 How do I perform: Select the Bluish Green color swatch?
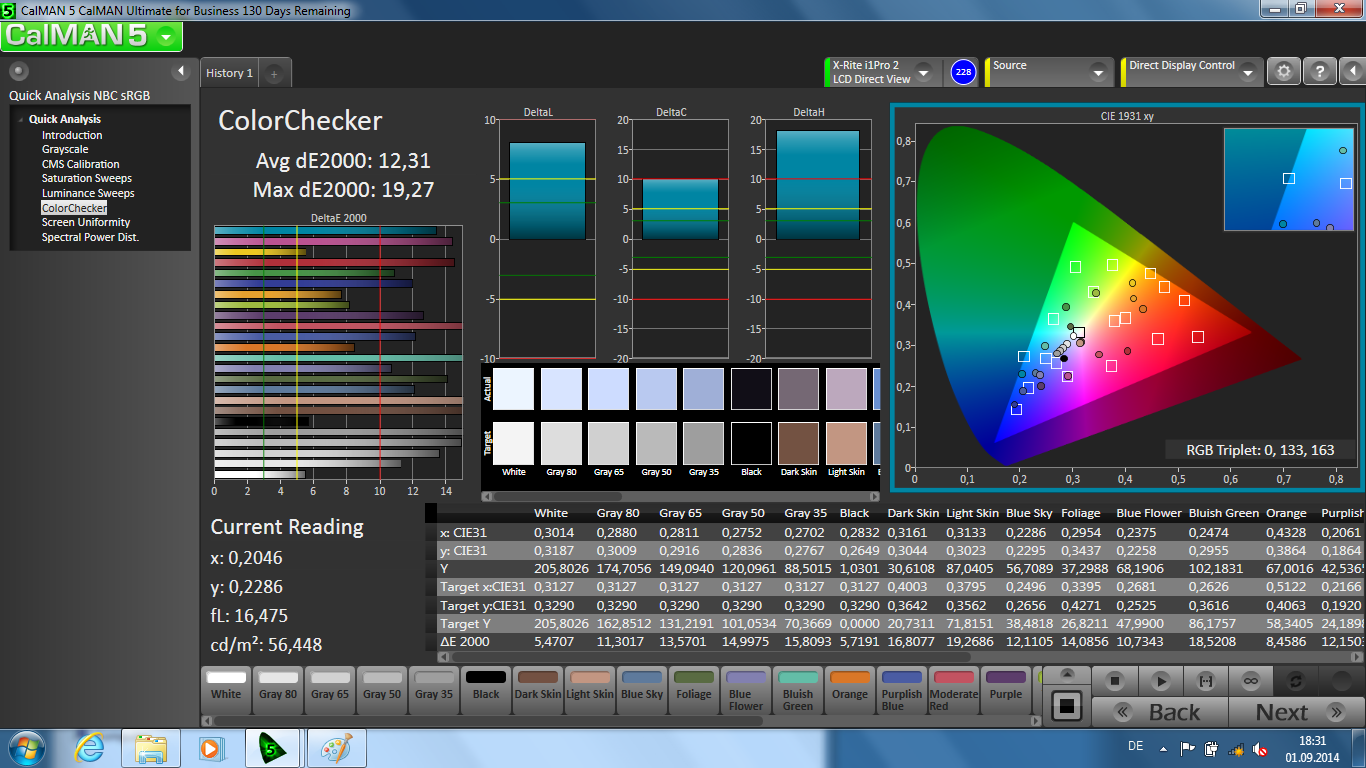pos(798,688)
